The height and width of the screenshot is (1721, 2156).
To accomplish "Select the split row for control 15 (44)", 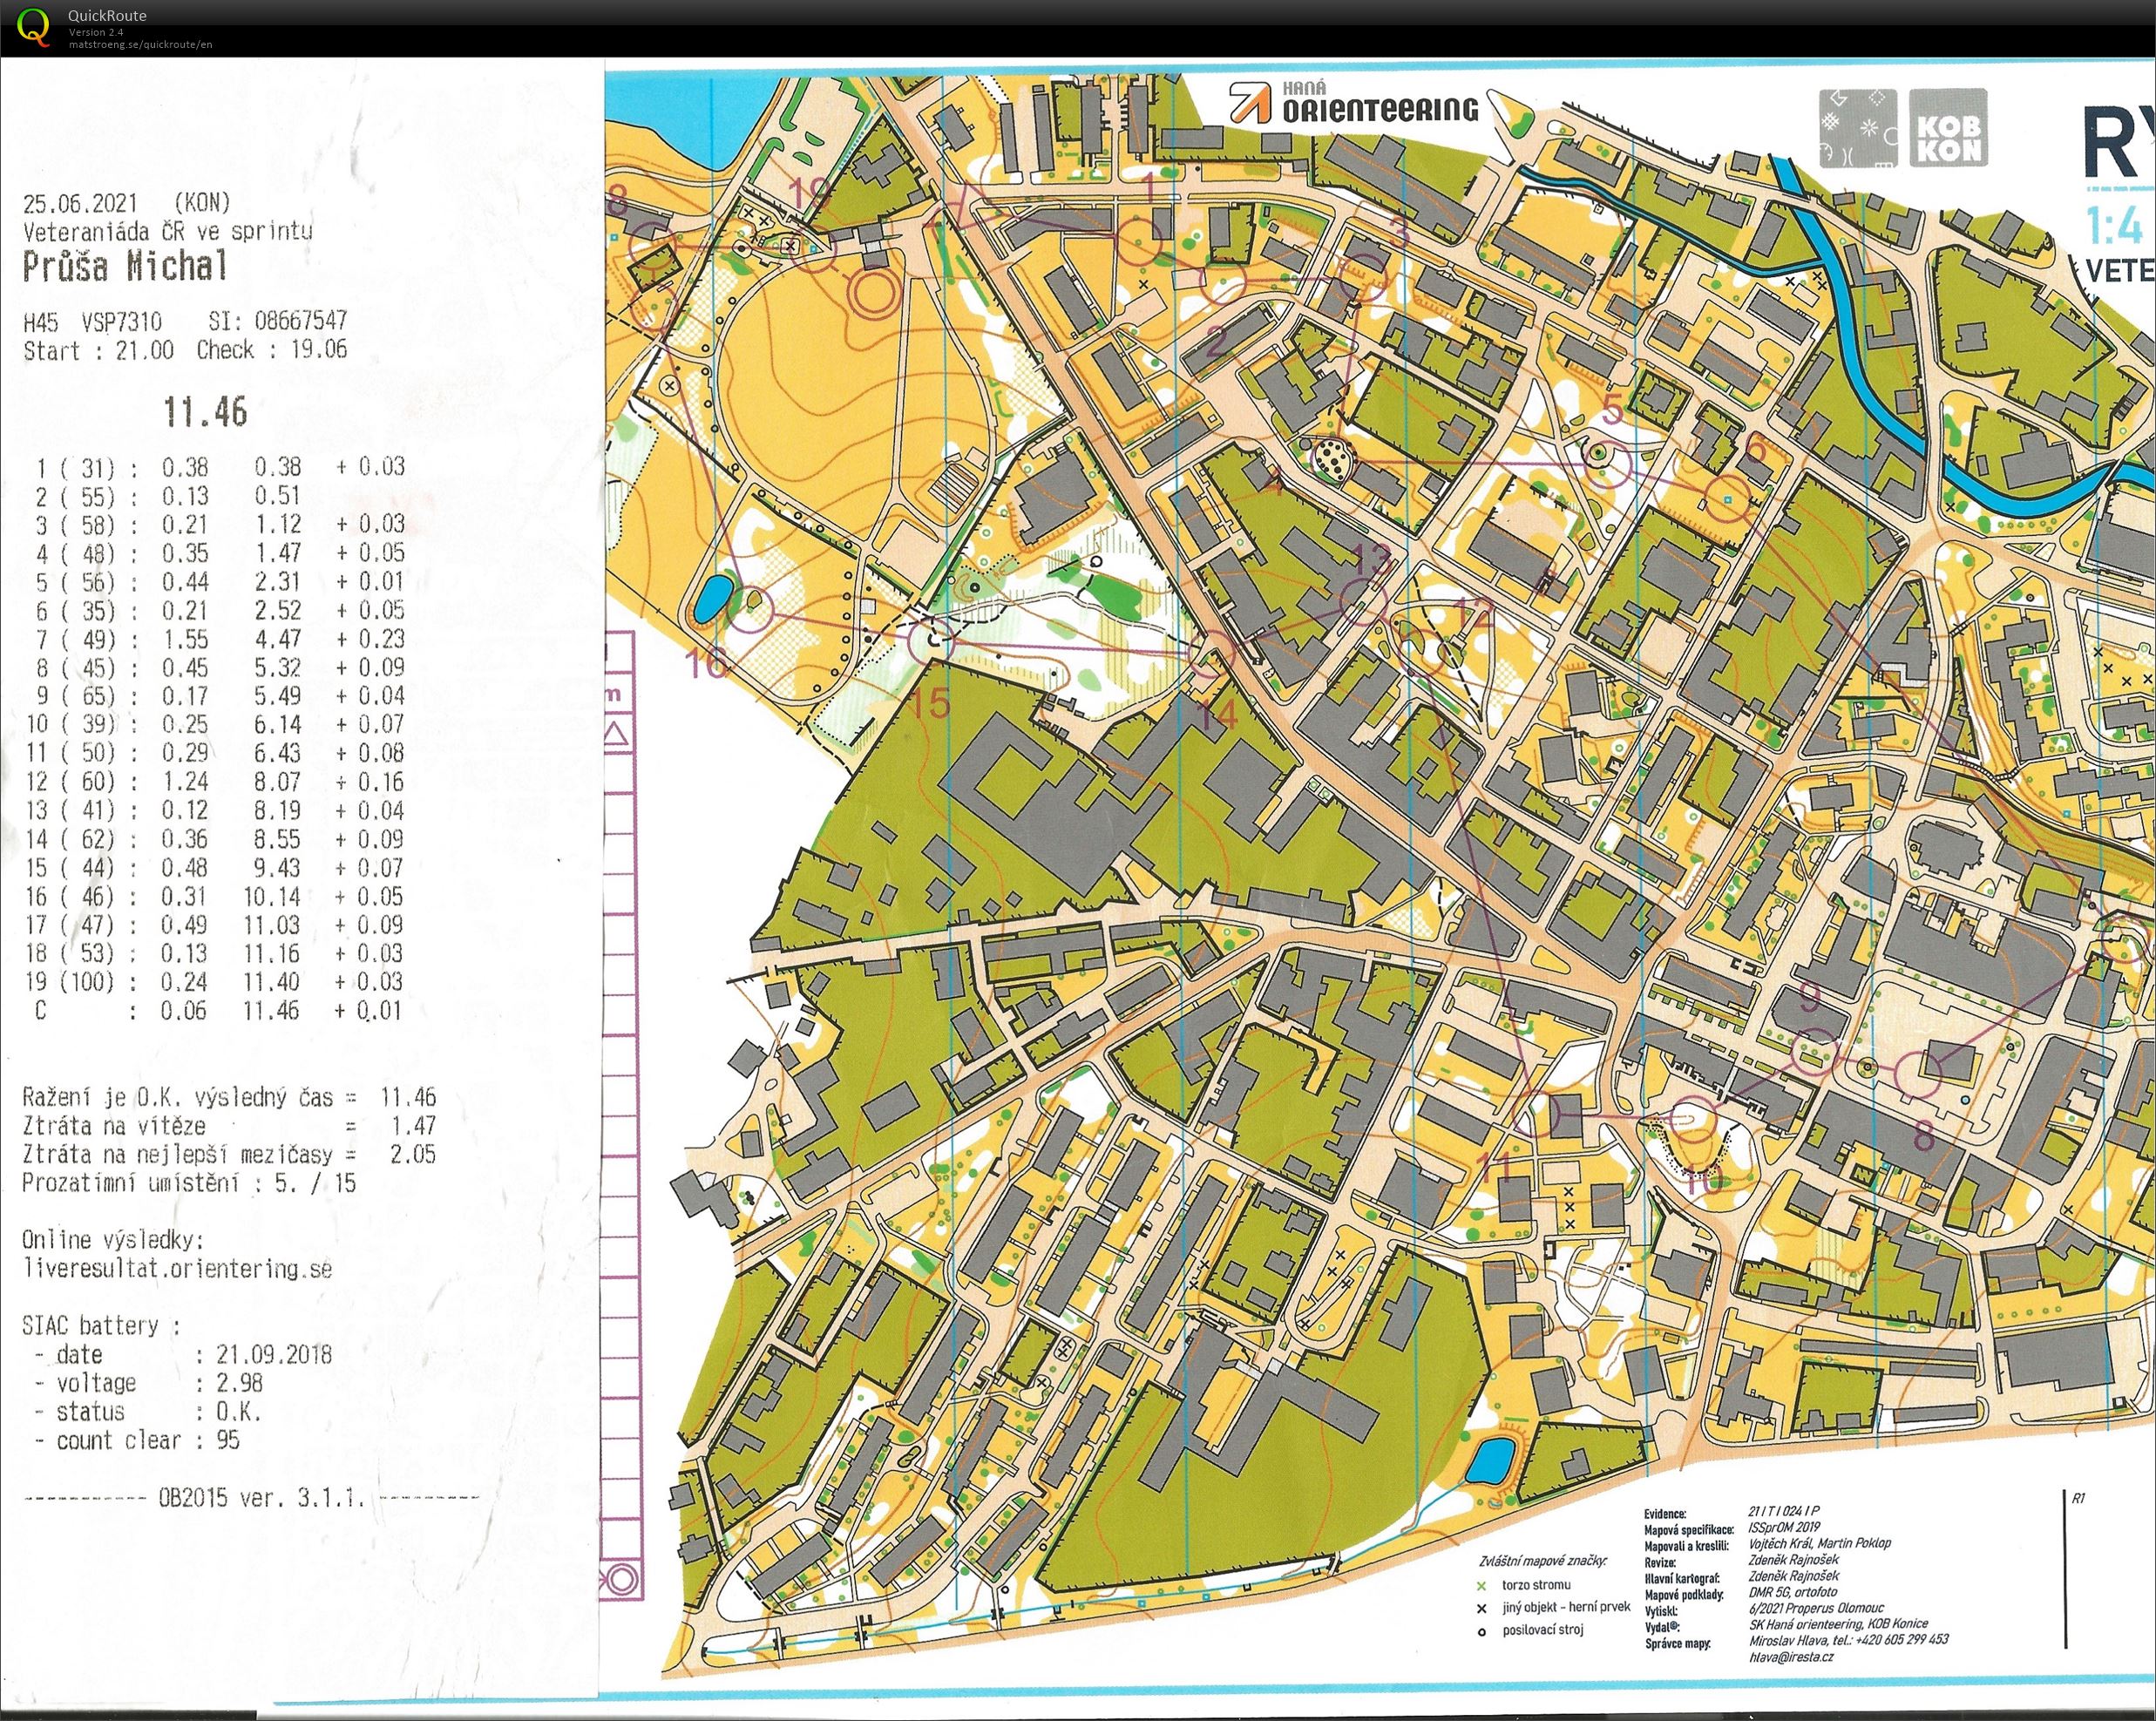I will [x=216, y=868].
